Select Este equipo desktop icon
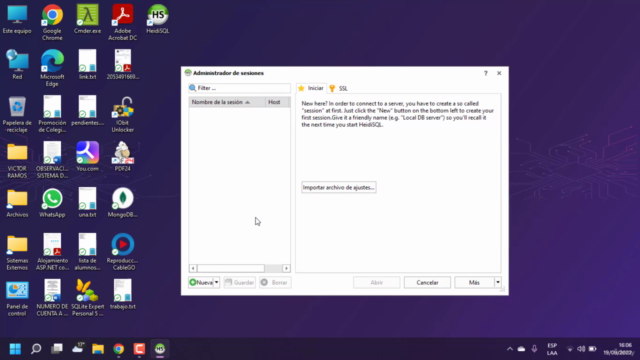Image resolution: width=640 pixels, height=360 pixels. coord(17,19)
